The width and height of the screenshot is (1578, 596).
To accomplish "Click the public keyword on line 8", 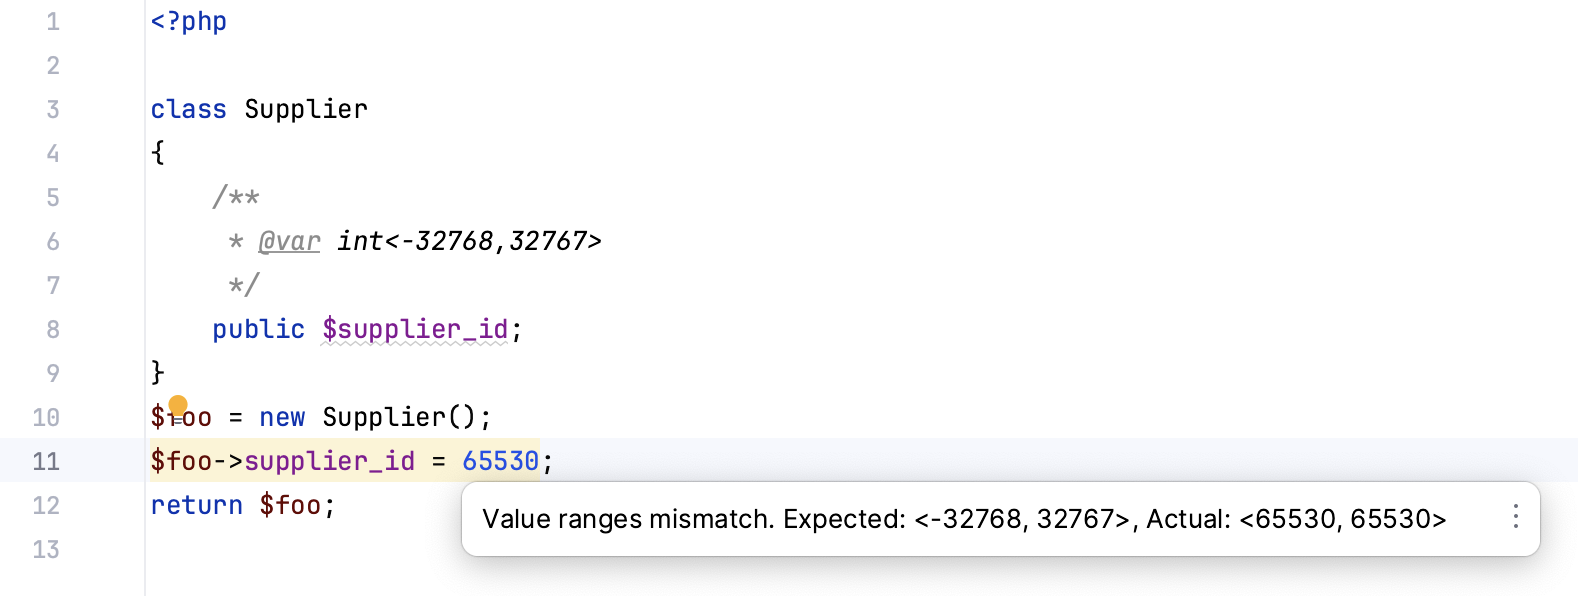I will [x=258, y=329].
